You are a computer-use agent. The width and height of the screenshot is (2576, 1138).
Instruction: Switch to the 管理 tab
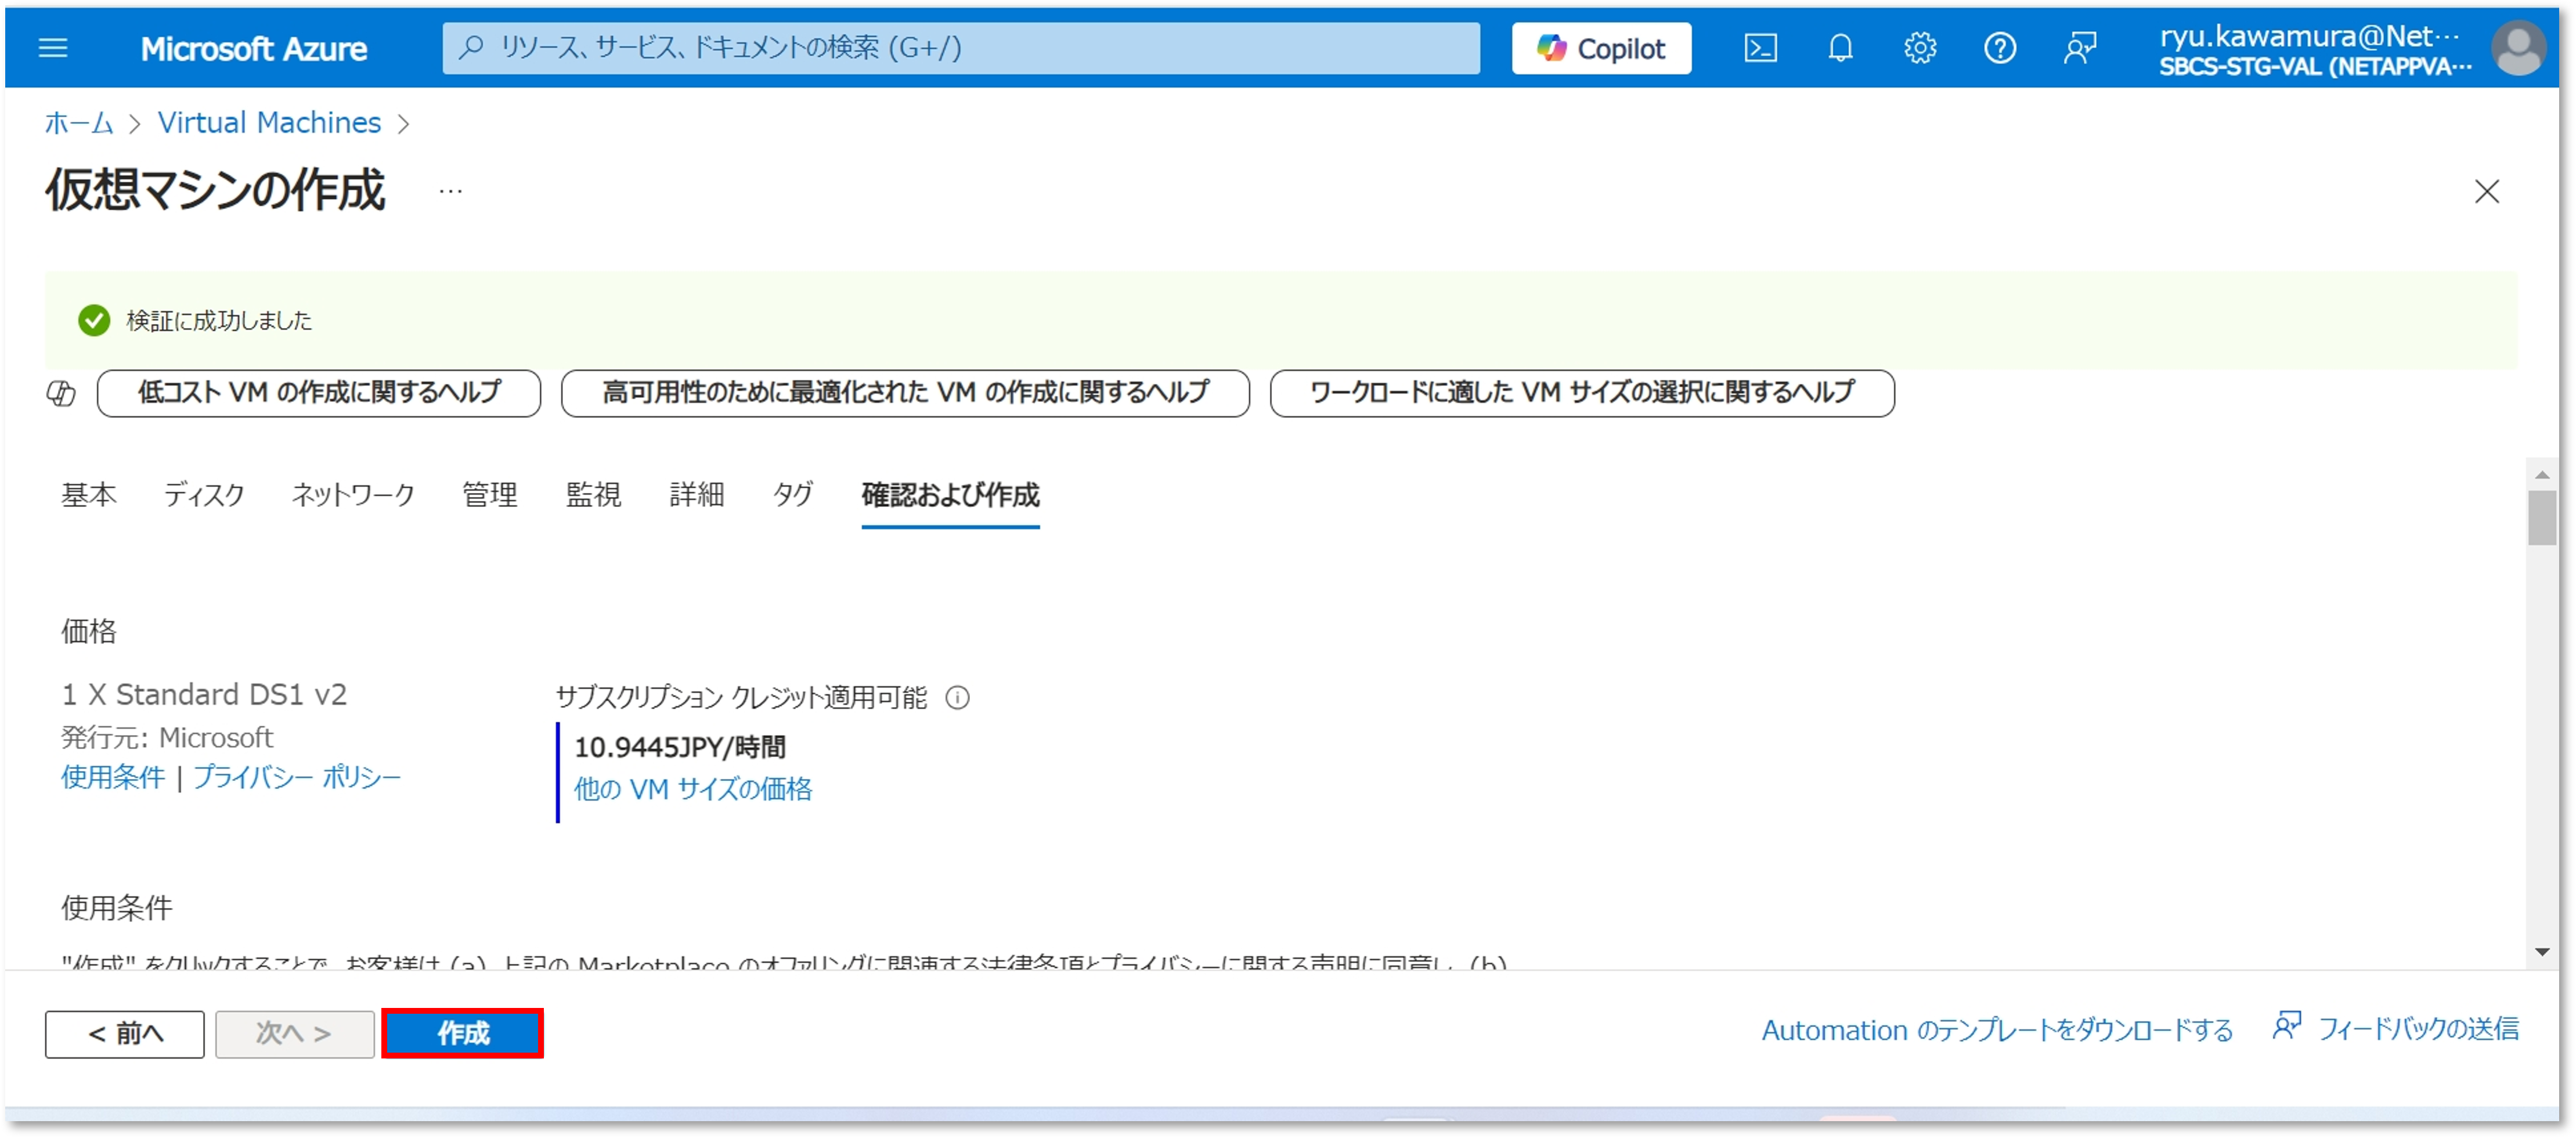(490, 494)
